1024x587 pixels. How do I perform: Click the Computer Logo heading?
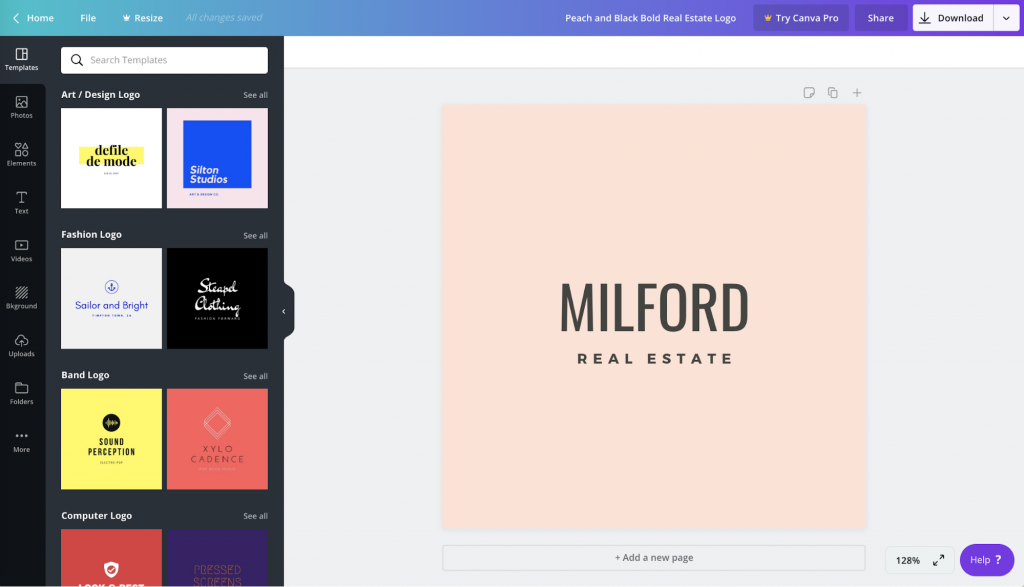[97, 515]
